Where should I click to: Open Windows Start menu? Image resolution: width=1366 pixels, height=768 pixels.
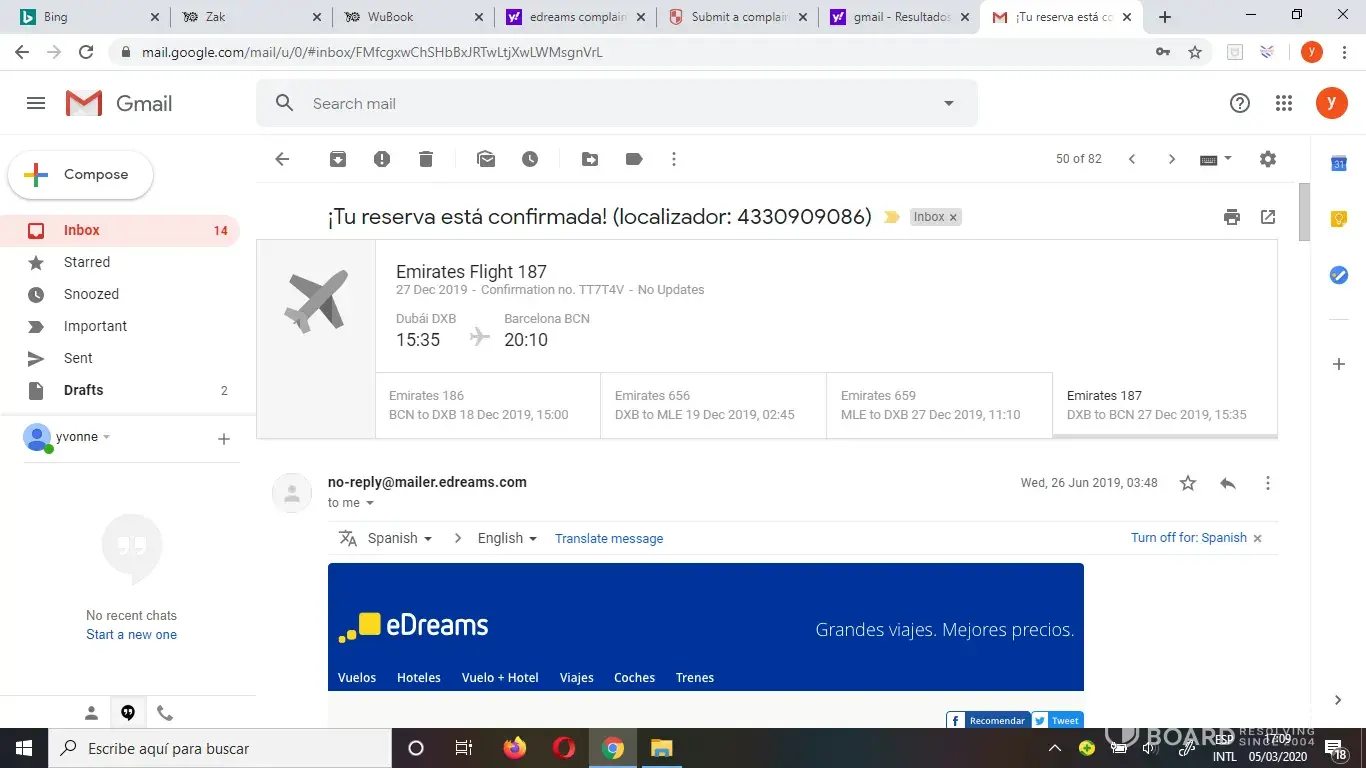pos(23,748)
